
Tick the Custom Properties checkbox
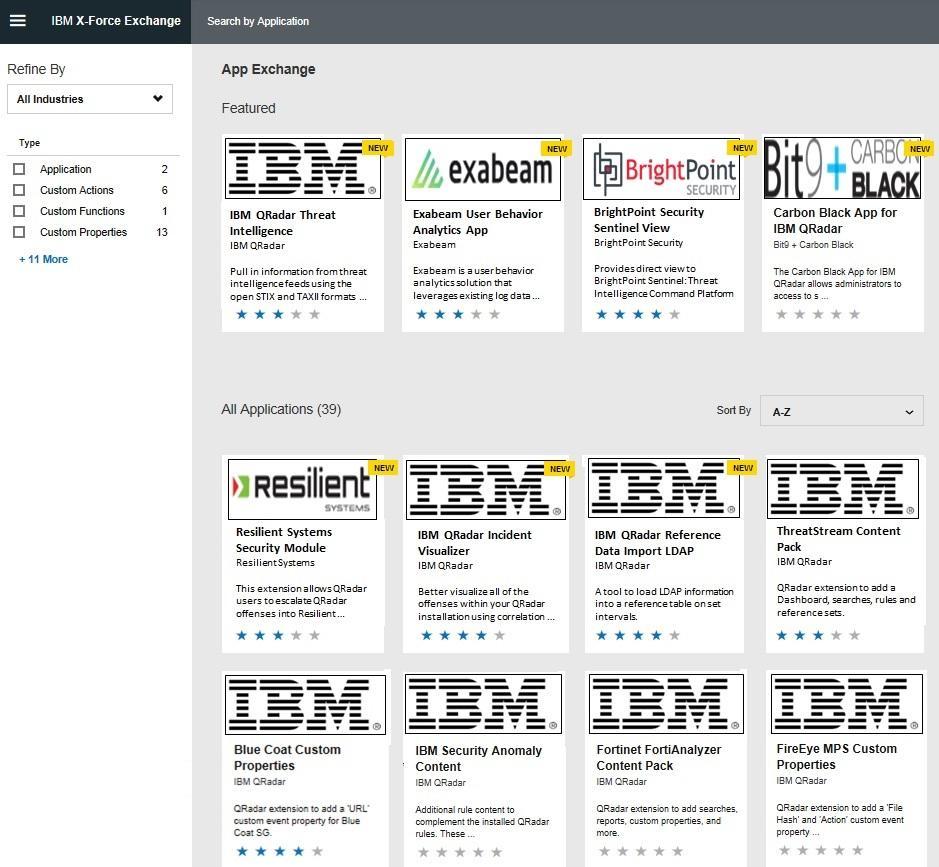[x=19, y=232]
